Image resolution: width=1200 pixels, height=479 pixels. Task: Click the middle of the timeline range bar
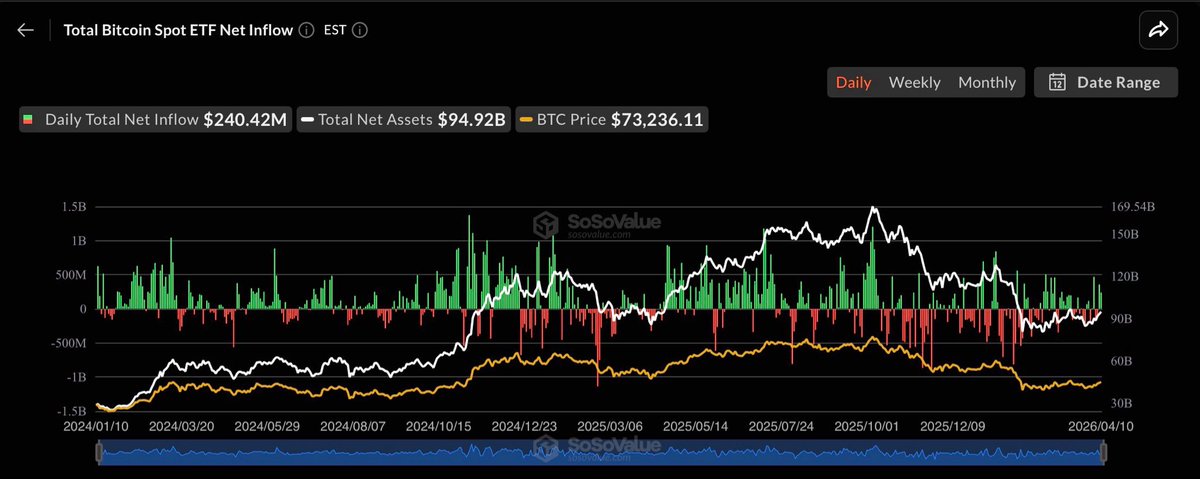(x=600, y=453)
